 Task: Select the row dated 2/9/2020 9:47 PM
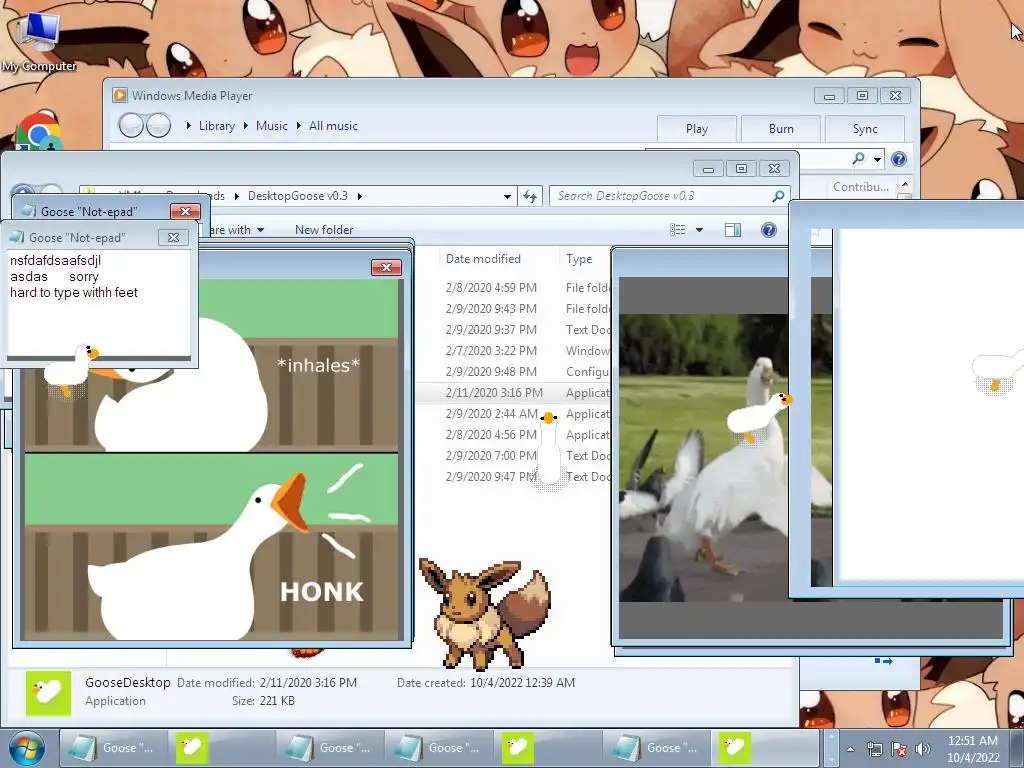pos(513,477)
